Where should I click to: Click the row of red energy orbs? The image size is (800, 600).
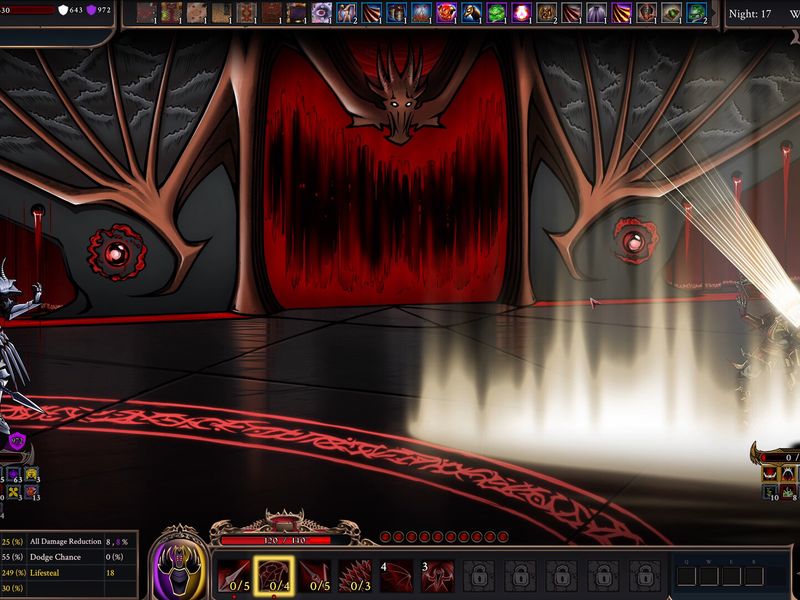click(444, 536)
